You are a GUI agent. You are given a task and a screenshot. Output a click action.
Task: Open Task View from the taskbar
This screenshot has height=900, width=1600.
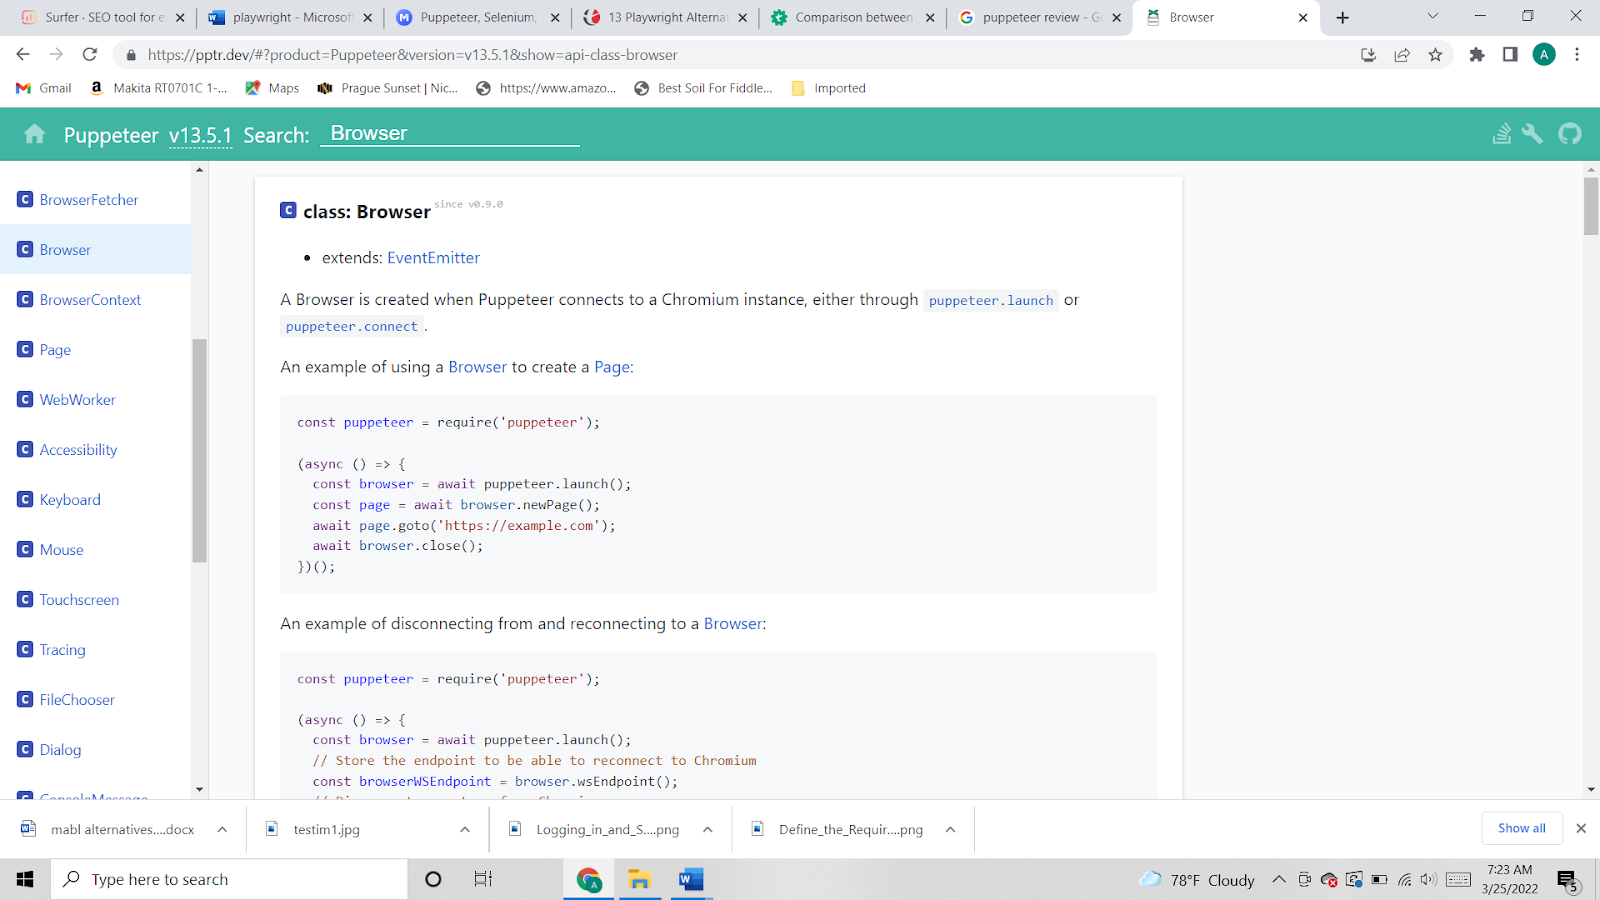click(x=483, y=879)
